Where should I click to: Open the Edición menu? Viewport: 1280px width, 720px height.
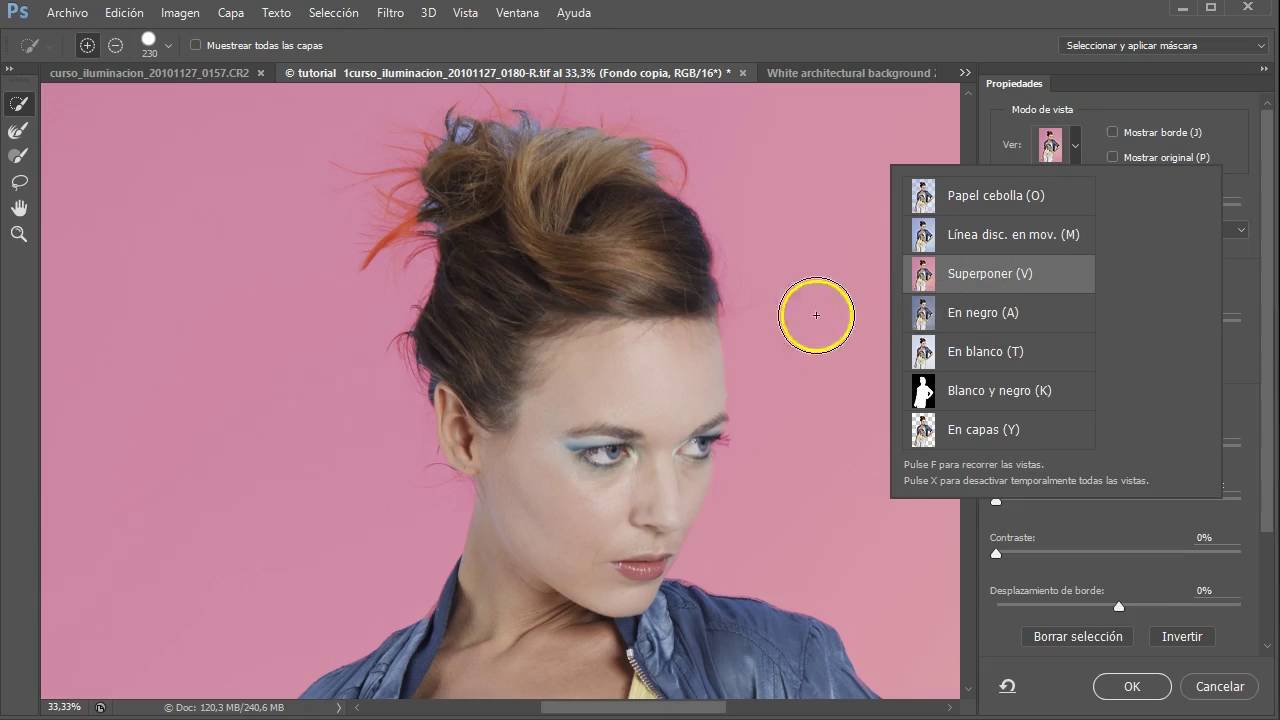coord(124,13)
